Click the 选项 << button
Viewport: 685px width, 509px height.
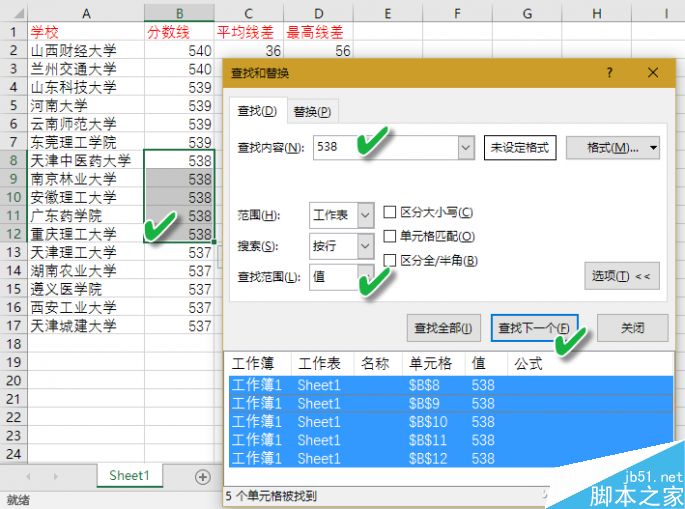(x=621, y=276)
